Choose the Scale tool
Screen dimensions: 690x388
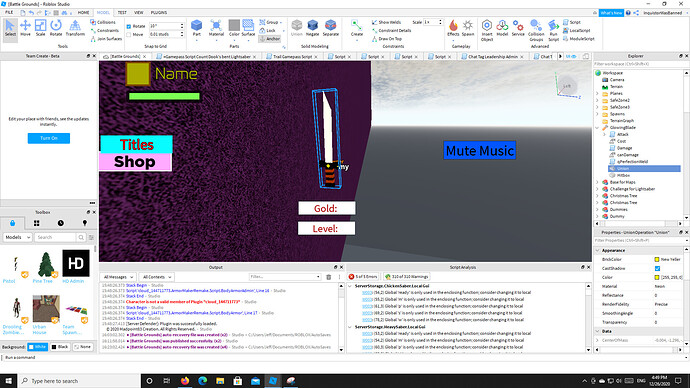click(40, 28)
